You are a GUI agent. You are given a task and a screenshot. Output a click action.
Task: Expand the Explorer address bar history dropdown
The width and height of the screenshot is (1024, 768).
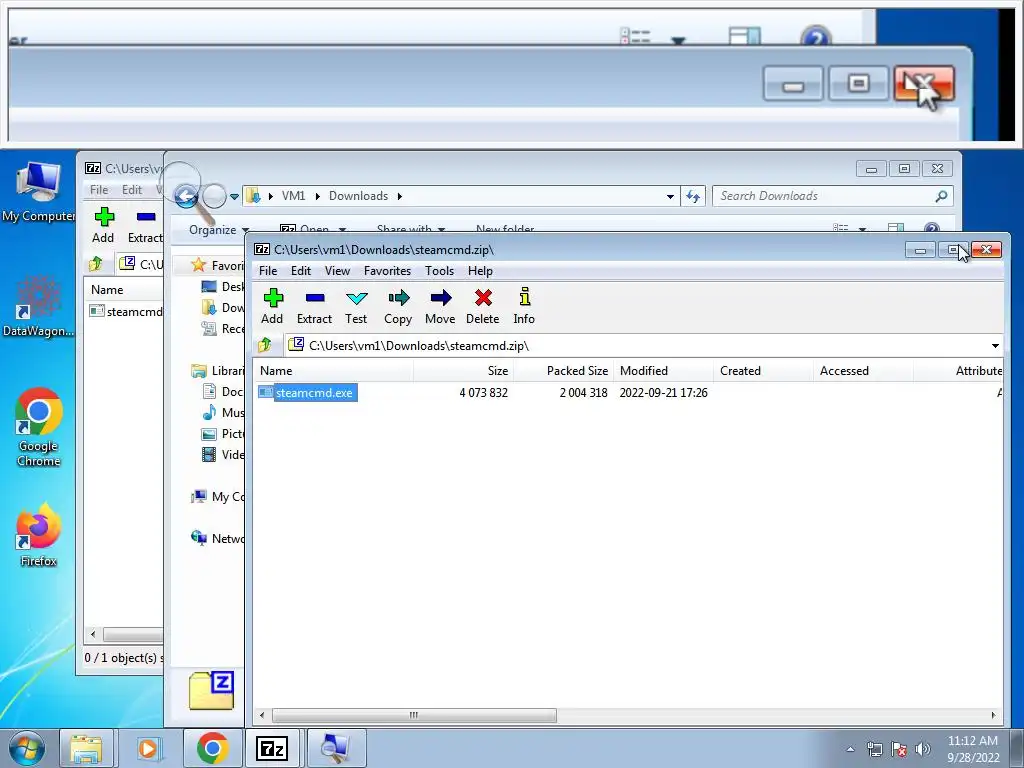(x=670, y=196)
